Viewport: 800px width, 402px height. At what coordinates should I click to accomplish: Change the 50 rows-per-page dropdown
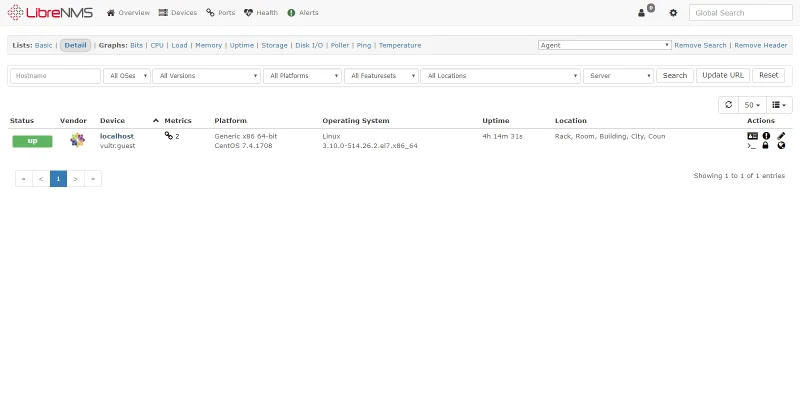click(752, 104)
